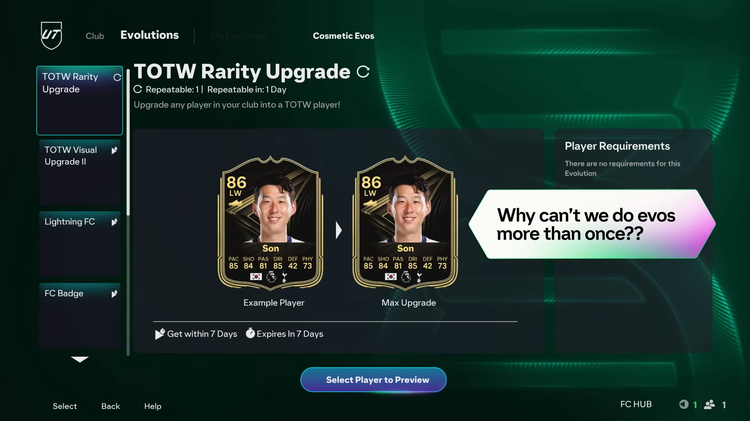Screen dimensions: 750x421
Task: Click the repeatable icon beside TOTW Rarity Upgrade title
Action: click(363, 72)
